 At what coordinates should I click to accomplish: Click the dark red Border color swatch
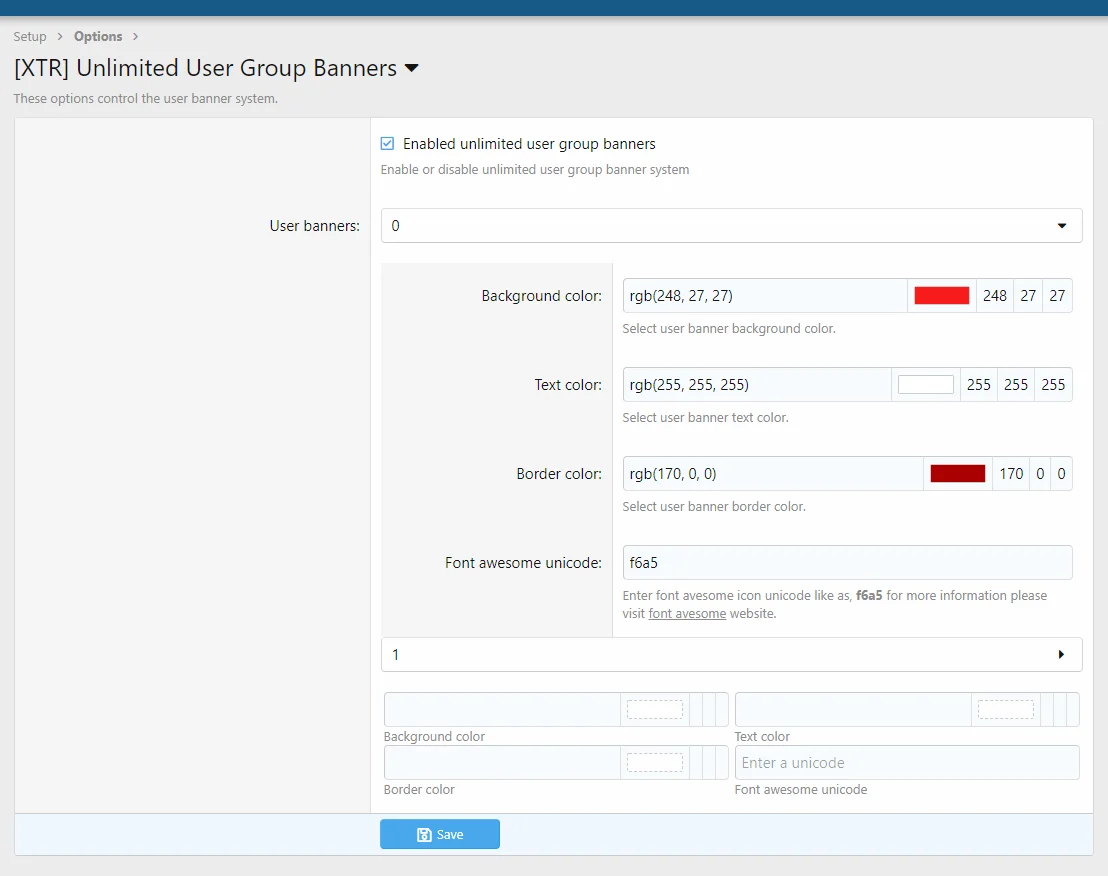pos(957,473)
